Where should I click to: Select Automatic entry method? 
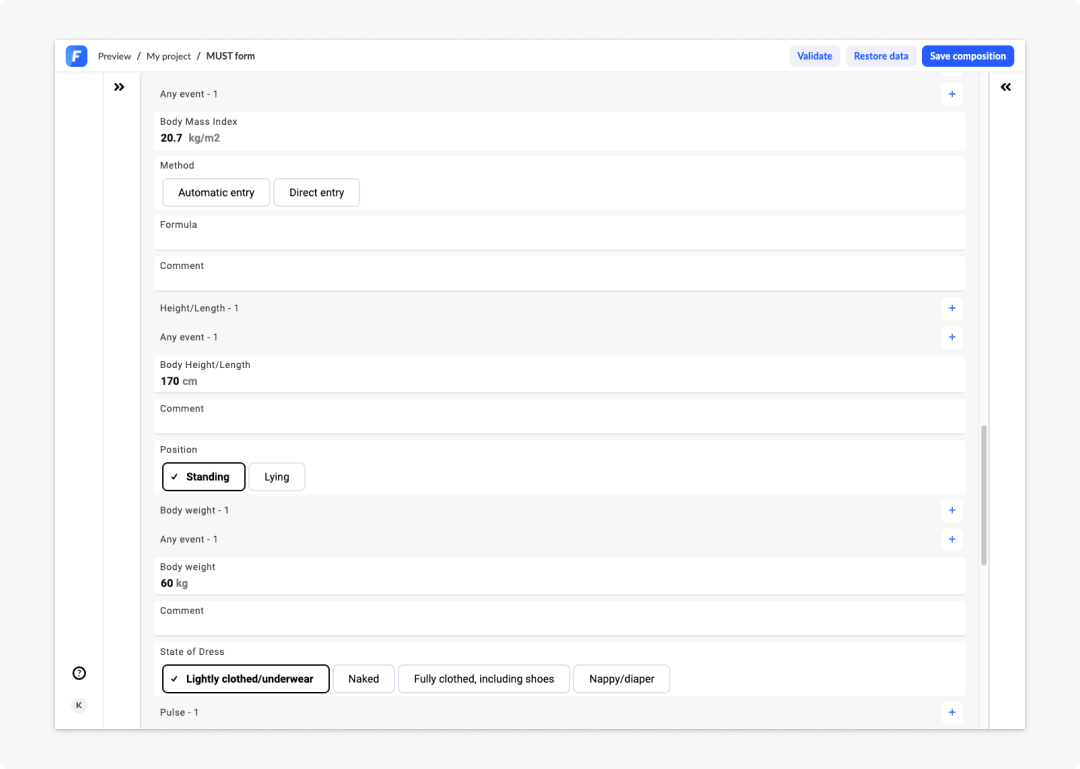pos(216,192)
